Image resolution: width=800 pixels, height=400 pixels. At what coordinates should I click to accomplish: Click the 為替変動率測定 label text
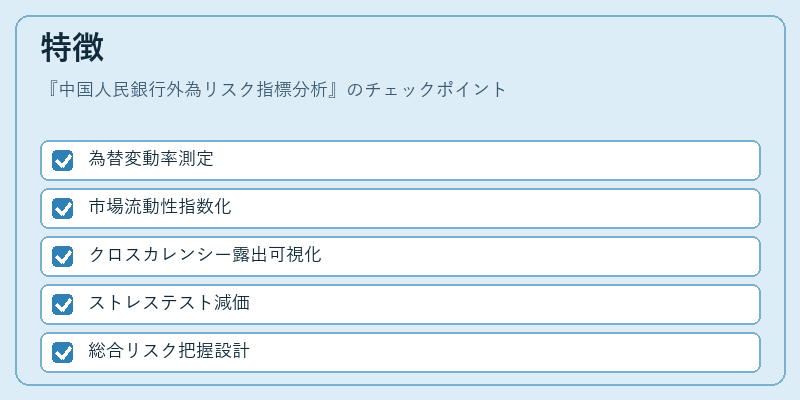coord(151,159)
